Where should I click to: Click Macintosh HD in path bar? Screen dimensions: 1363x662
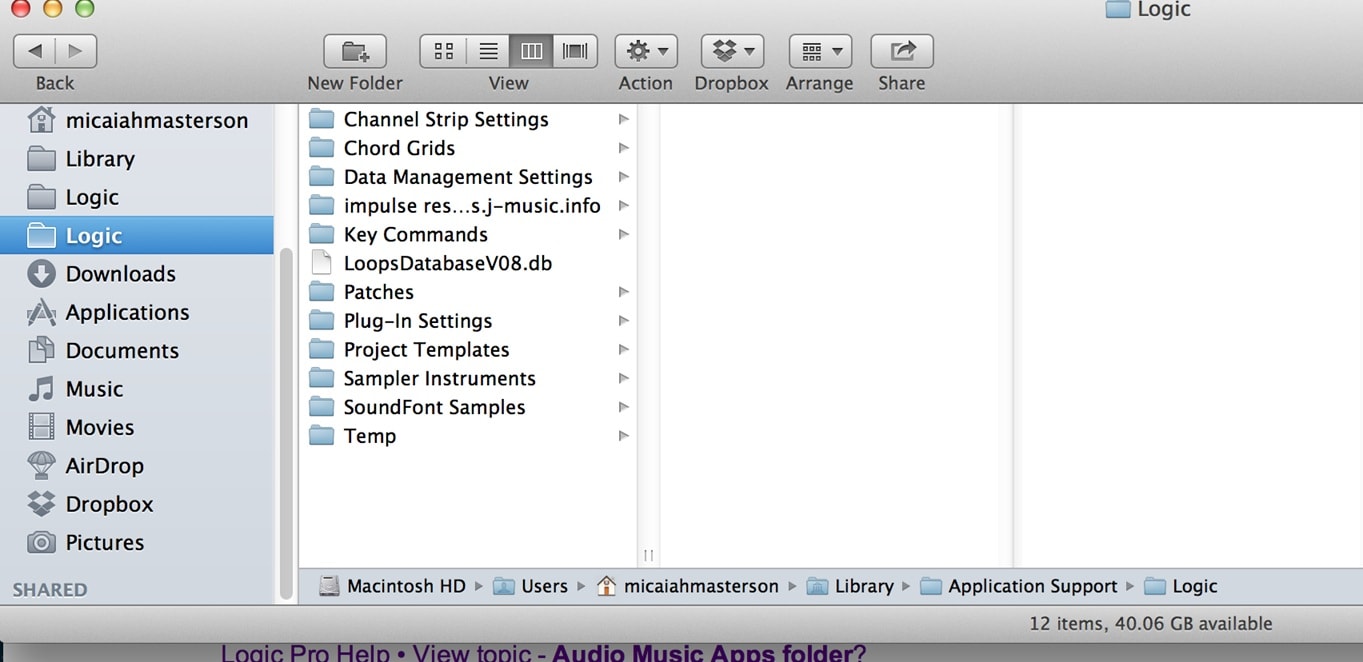[x=392, y=586]
